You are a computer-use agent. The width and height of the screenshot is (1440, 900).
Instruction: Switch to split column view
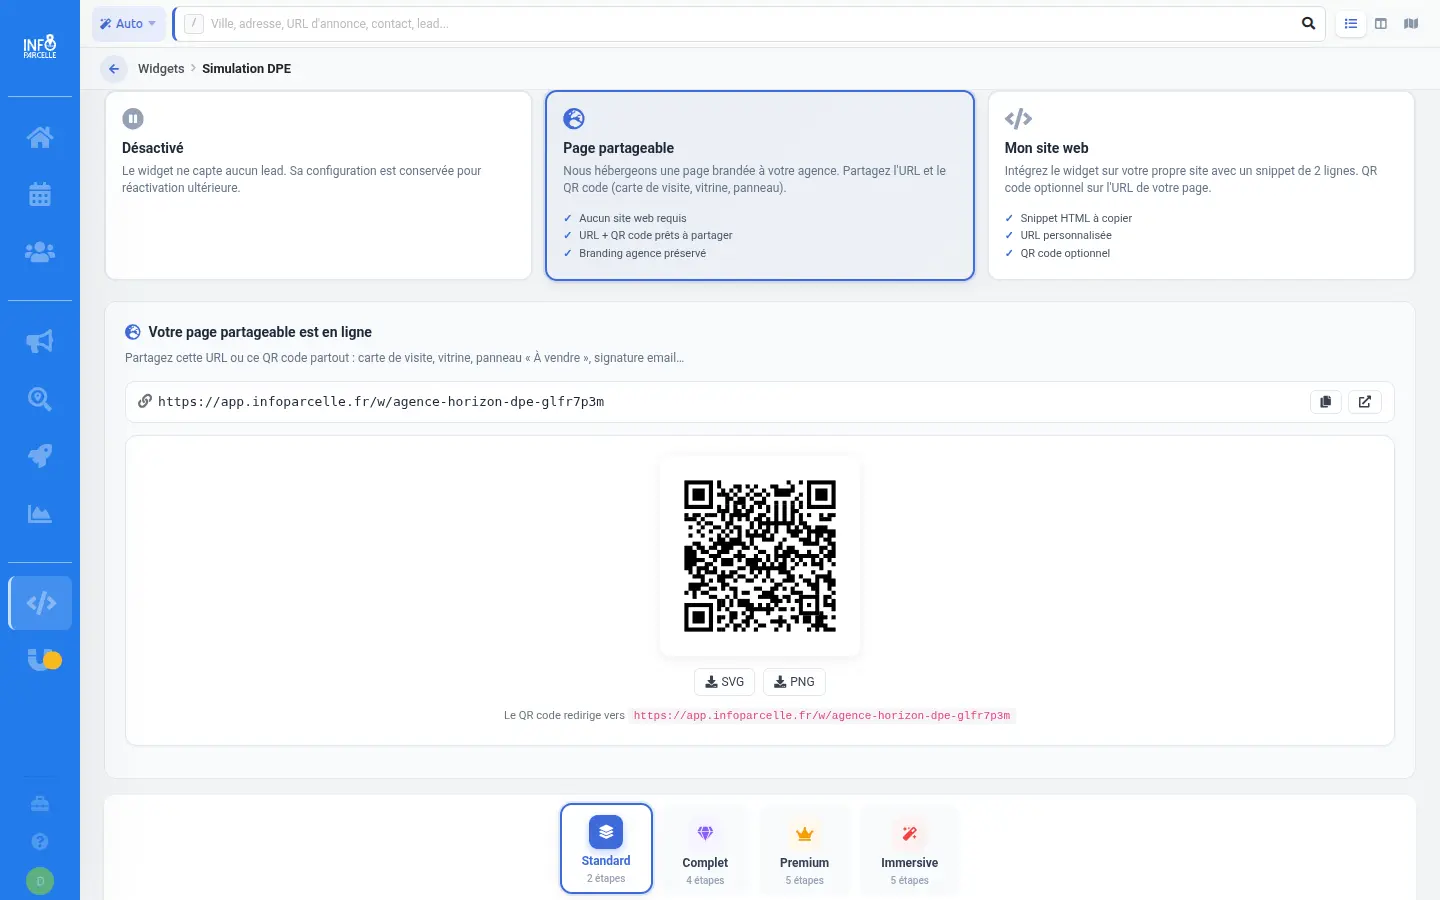pyautogui.click(x=1381, y=24)
